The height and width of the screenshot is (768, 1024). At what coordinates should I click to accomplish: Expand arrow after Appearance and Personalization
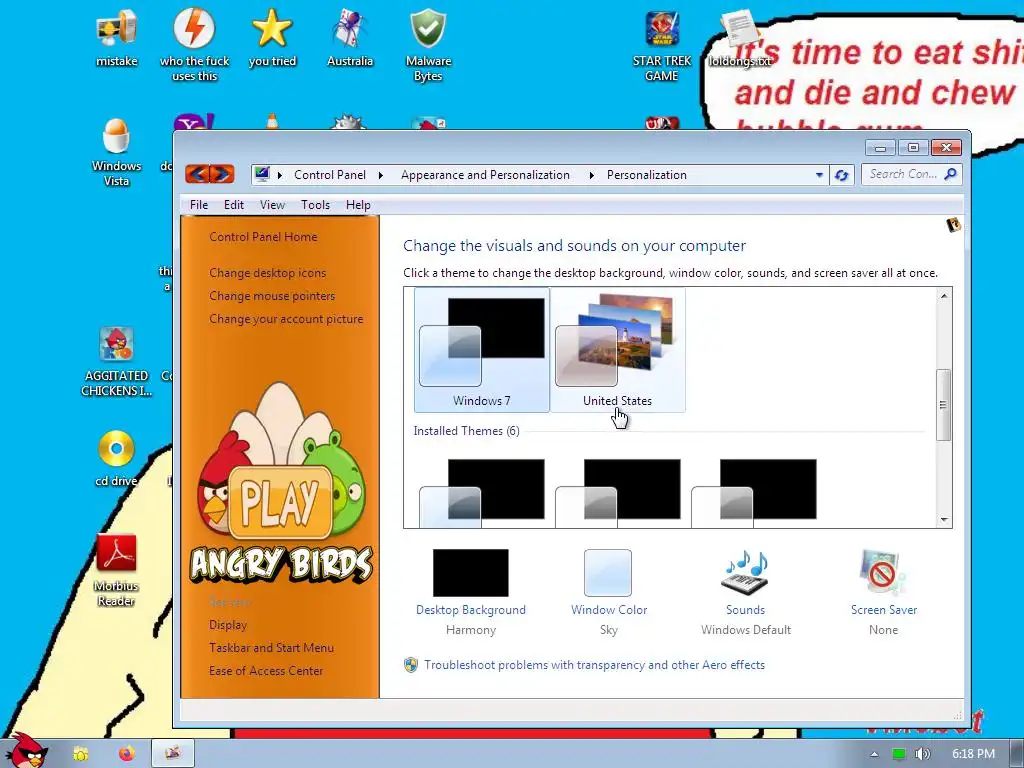(x=591, y=175)
